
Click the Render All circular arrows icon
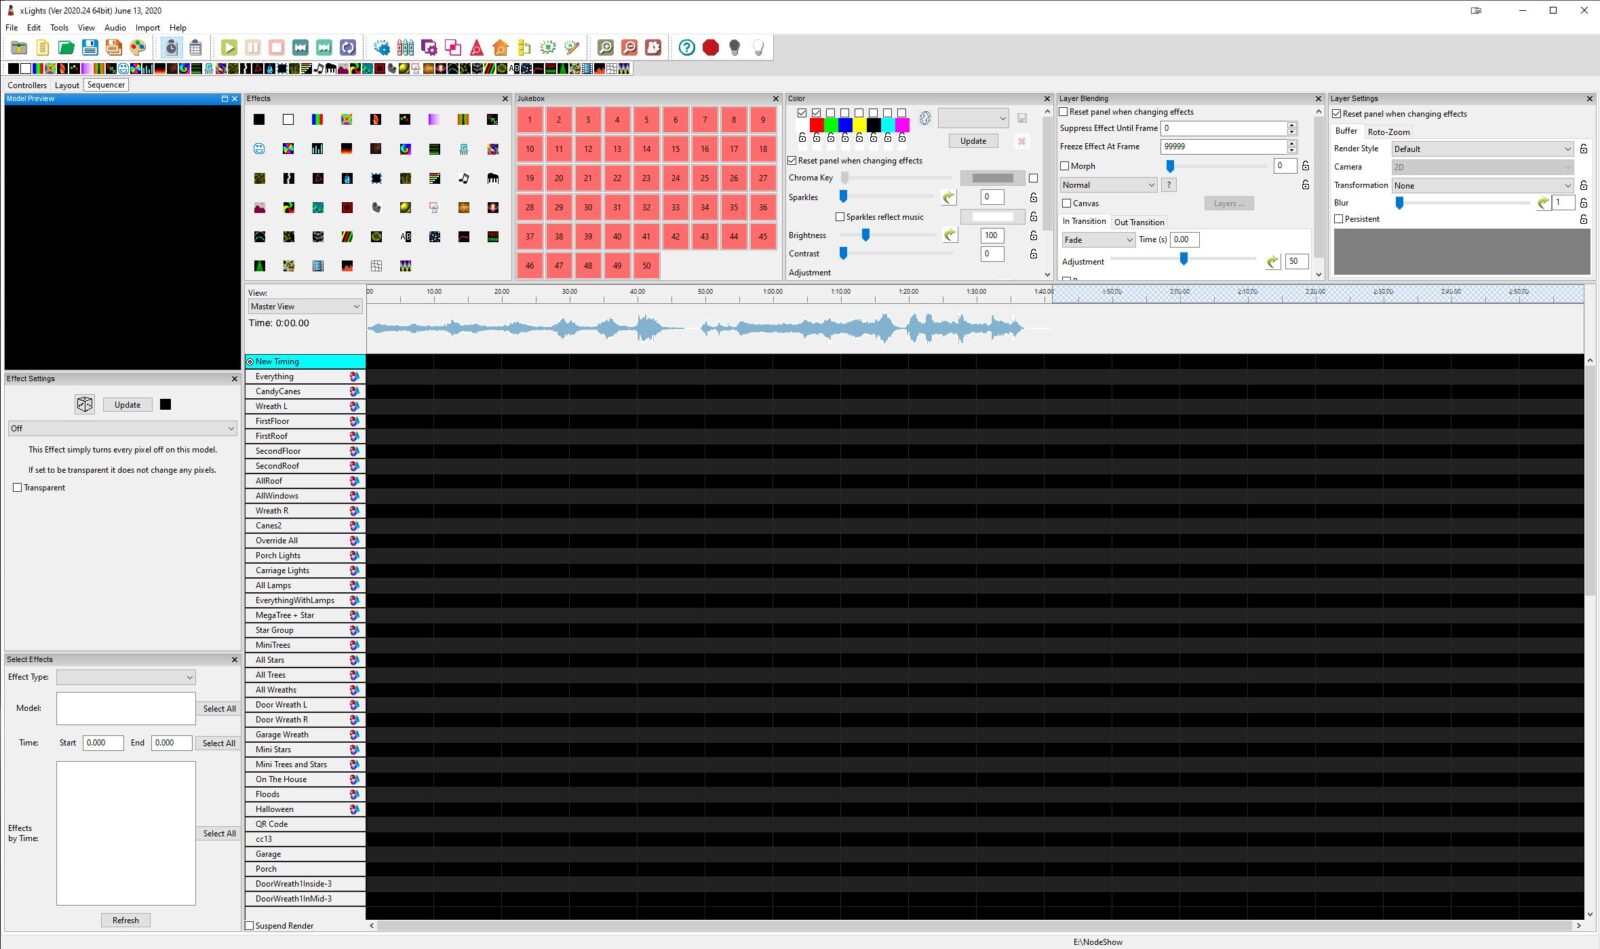[346, 47]
